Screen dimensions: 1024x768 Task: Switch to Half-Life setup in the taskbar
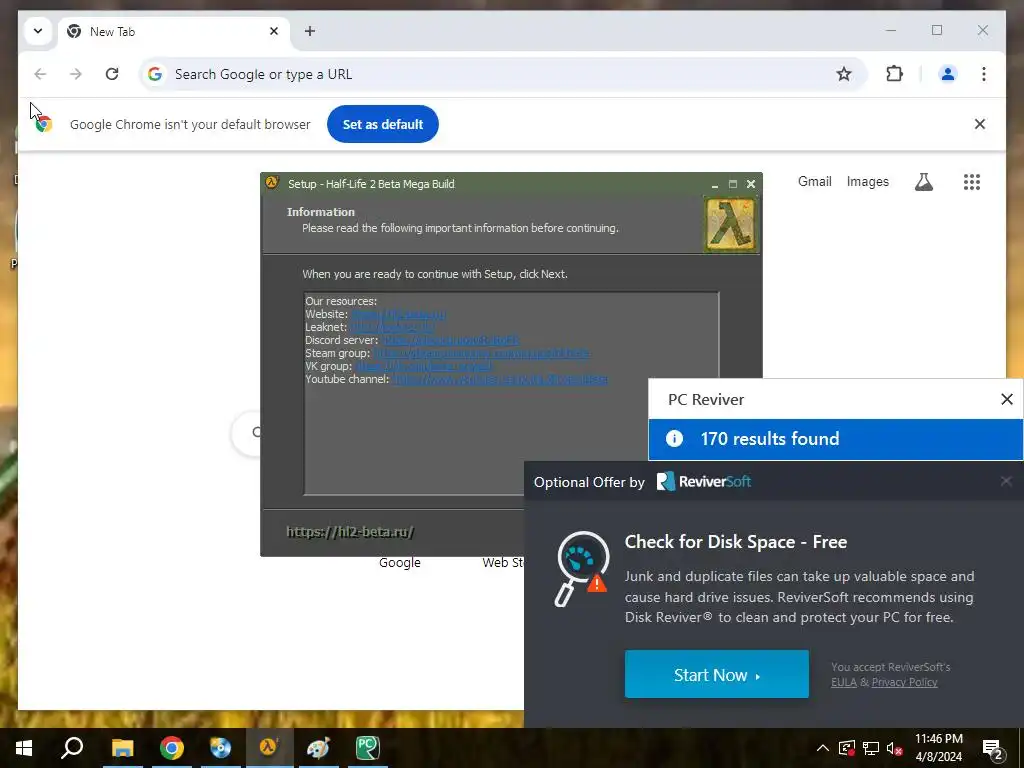pos(269,748)
